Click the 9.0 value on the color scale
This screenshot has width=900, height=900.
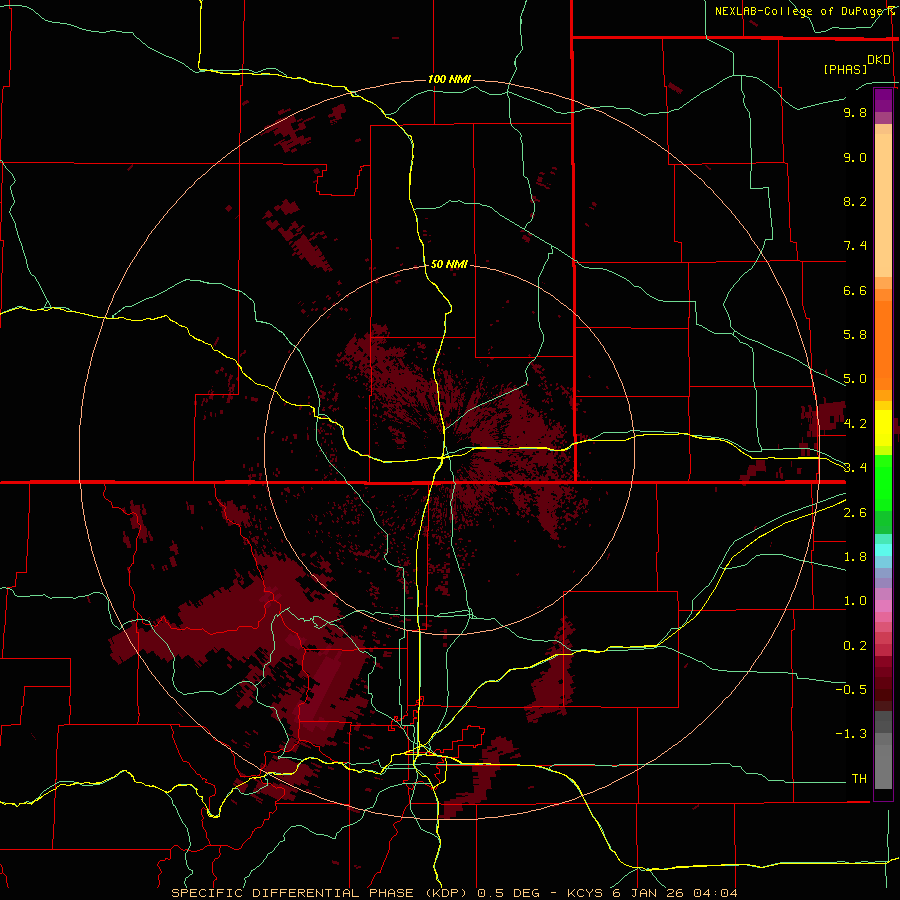click(855, 158)
